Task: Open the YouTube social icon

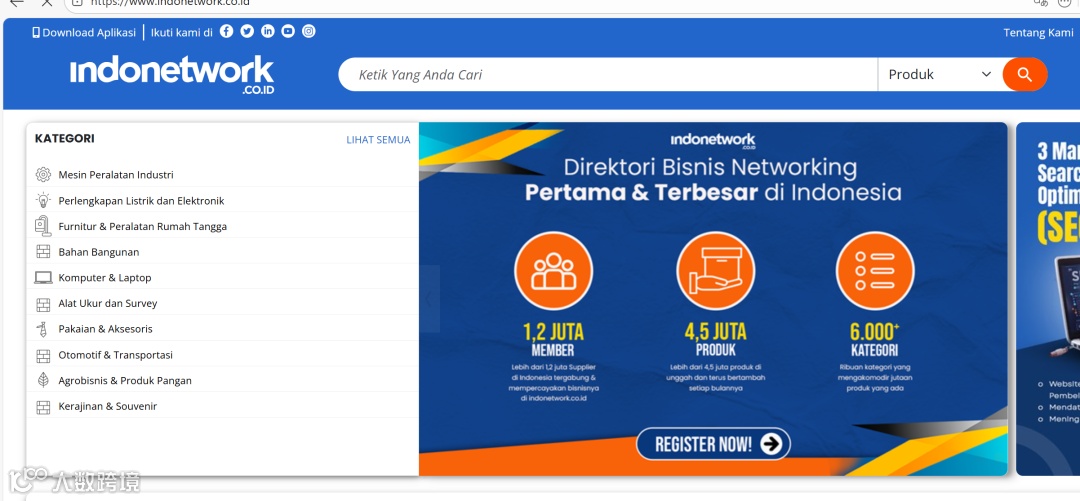Action: (288, 31)
